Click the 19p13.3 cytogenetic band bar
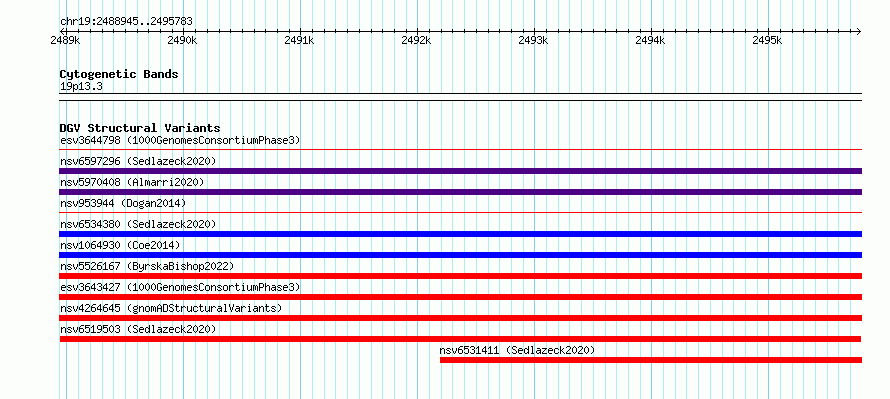 [x=460, y=97]
